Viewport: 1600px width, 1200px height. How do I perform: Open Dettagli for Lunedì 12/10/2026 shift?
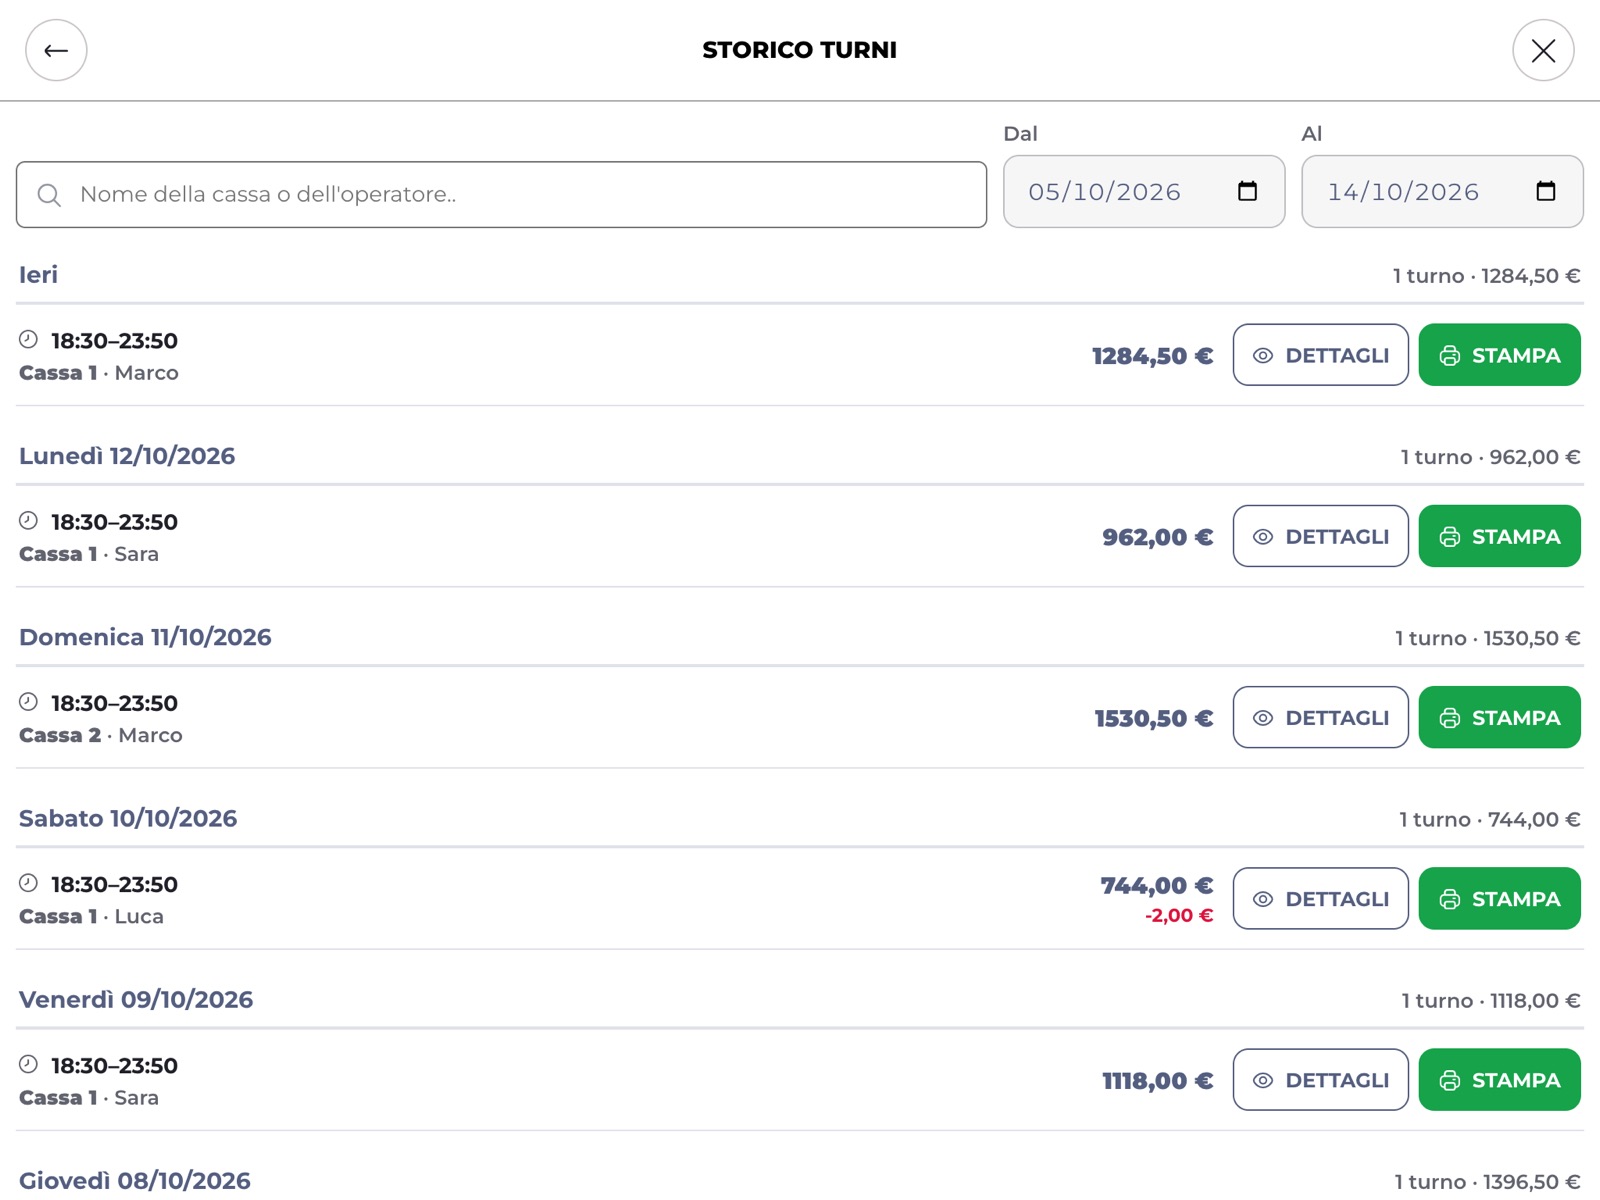1320,536
